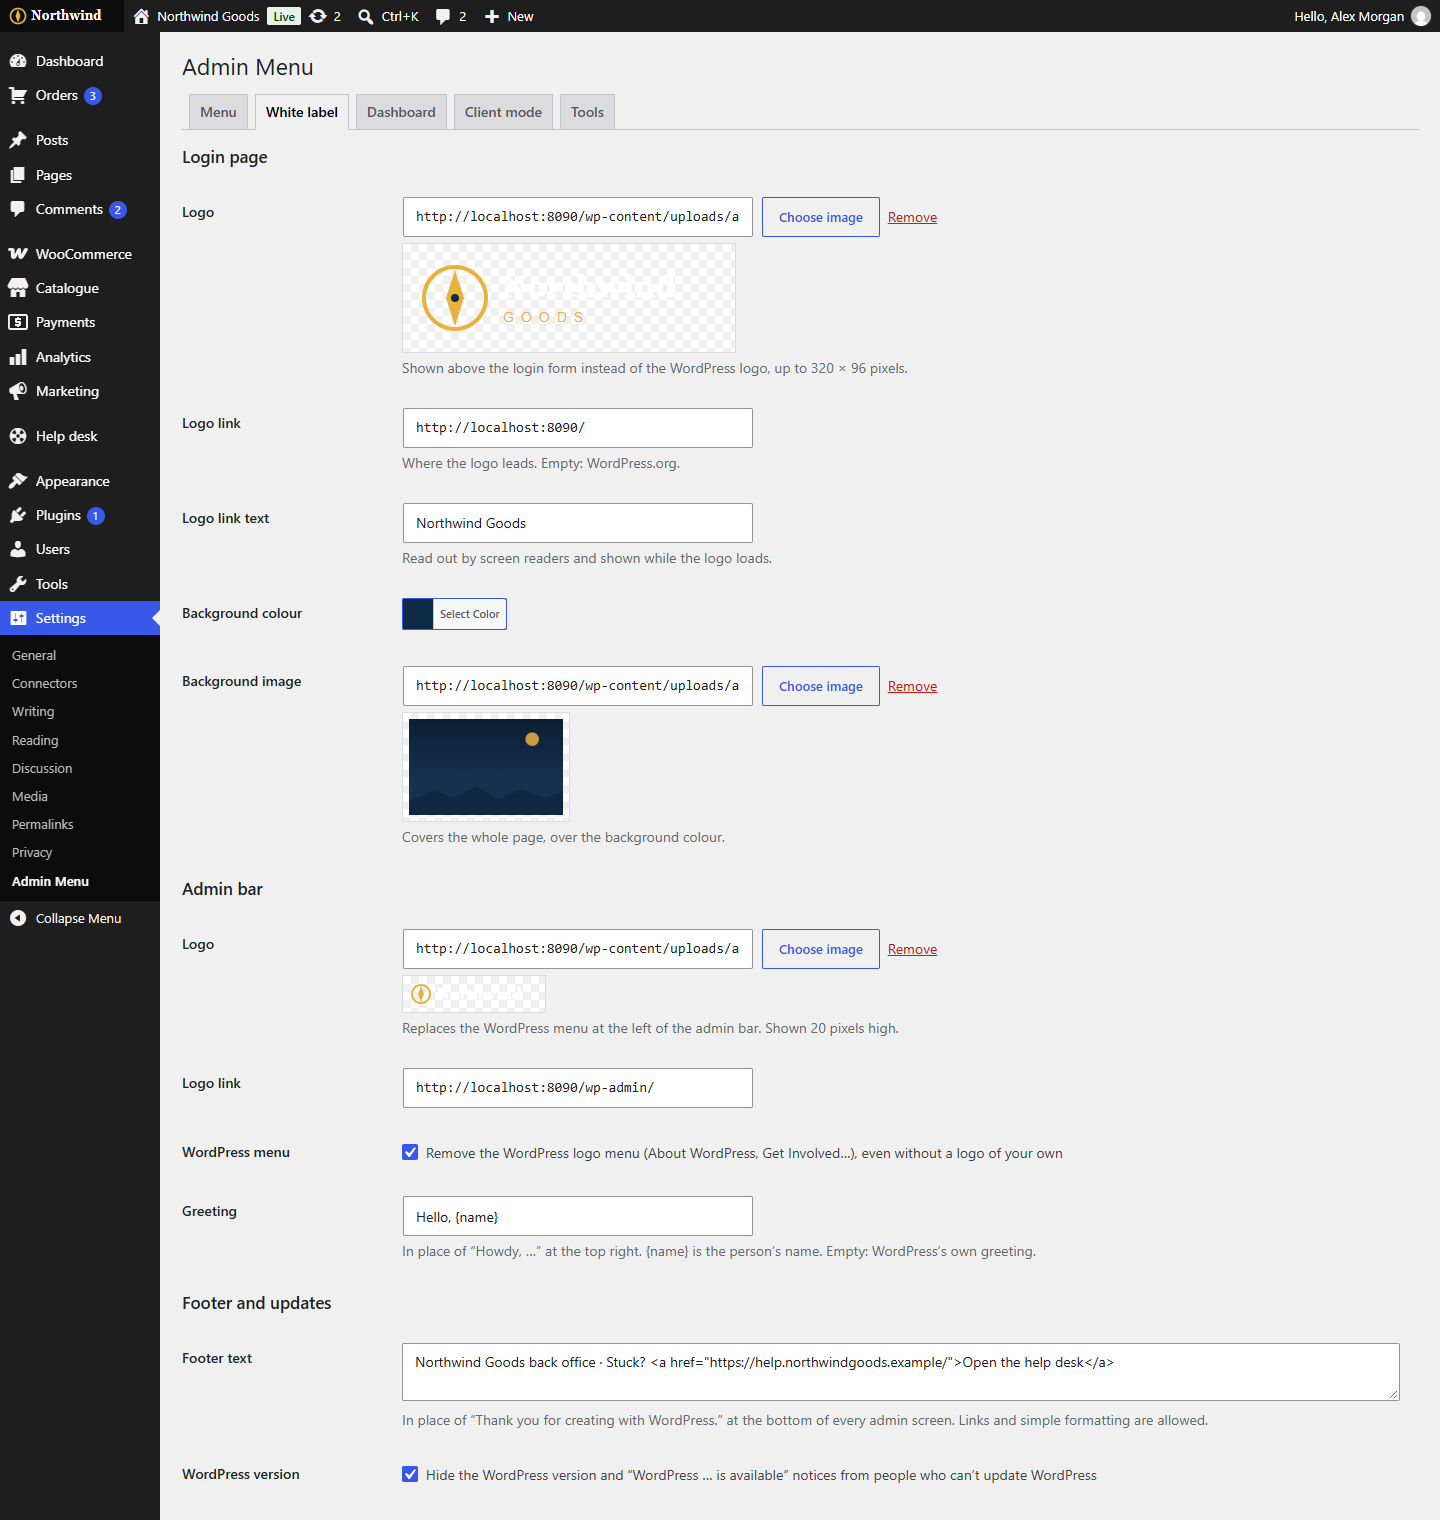Click the Background colour swatch

coord(418,614)
